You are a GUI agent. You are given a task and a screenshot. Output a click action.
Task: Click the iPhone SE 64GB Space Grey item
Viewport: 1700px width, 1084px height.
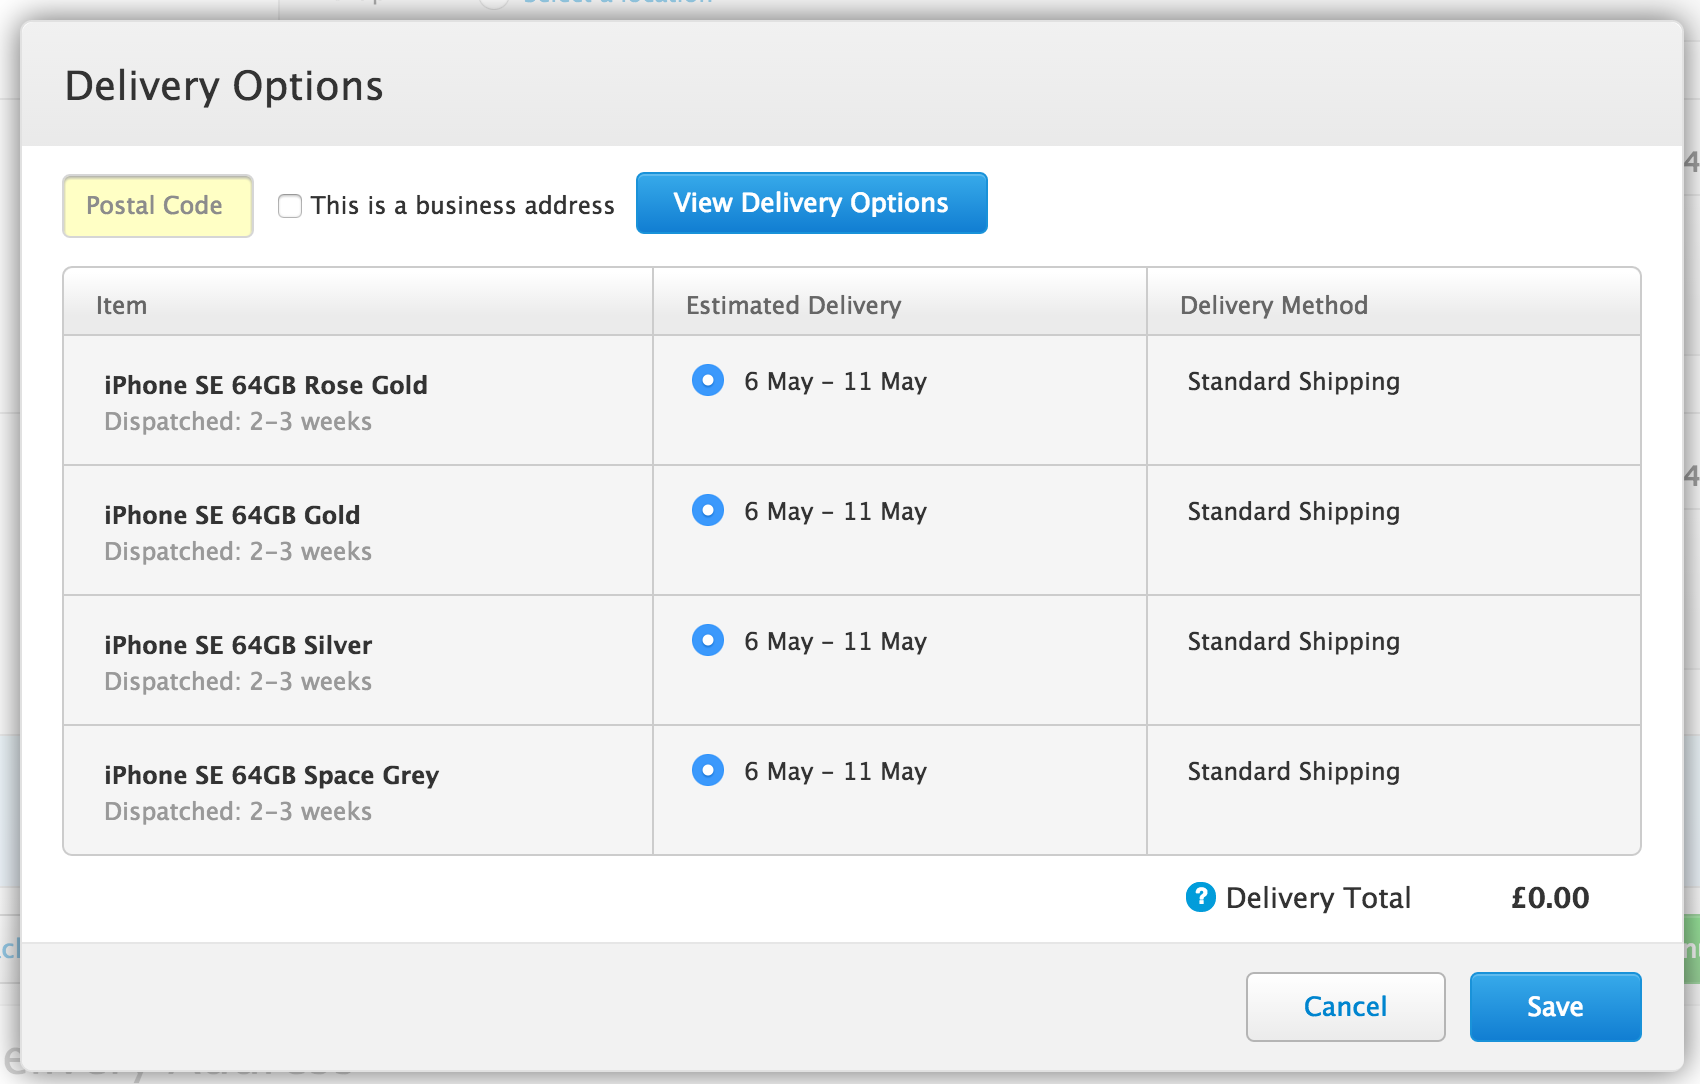(x=272, y=775)
